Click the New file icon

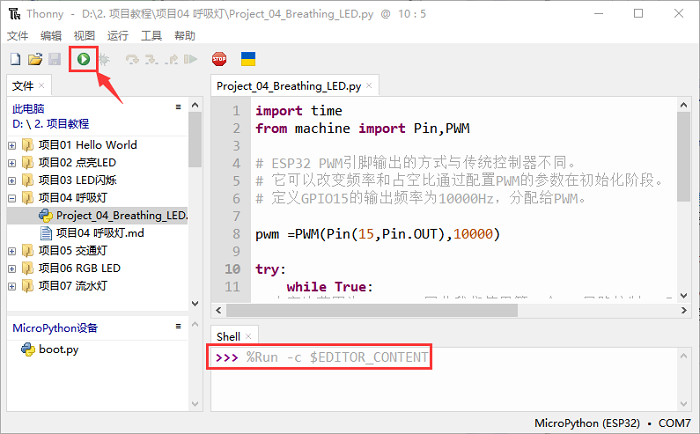pyautogui.click(x=15, y=60)
